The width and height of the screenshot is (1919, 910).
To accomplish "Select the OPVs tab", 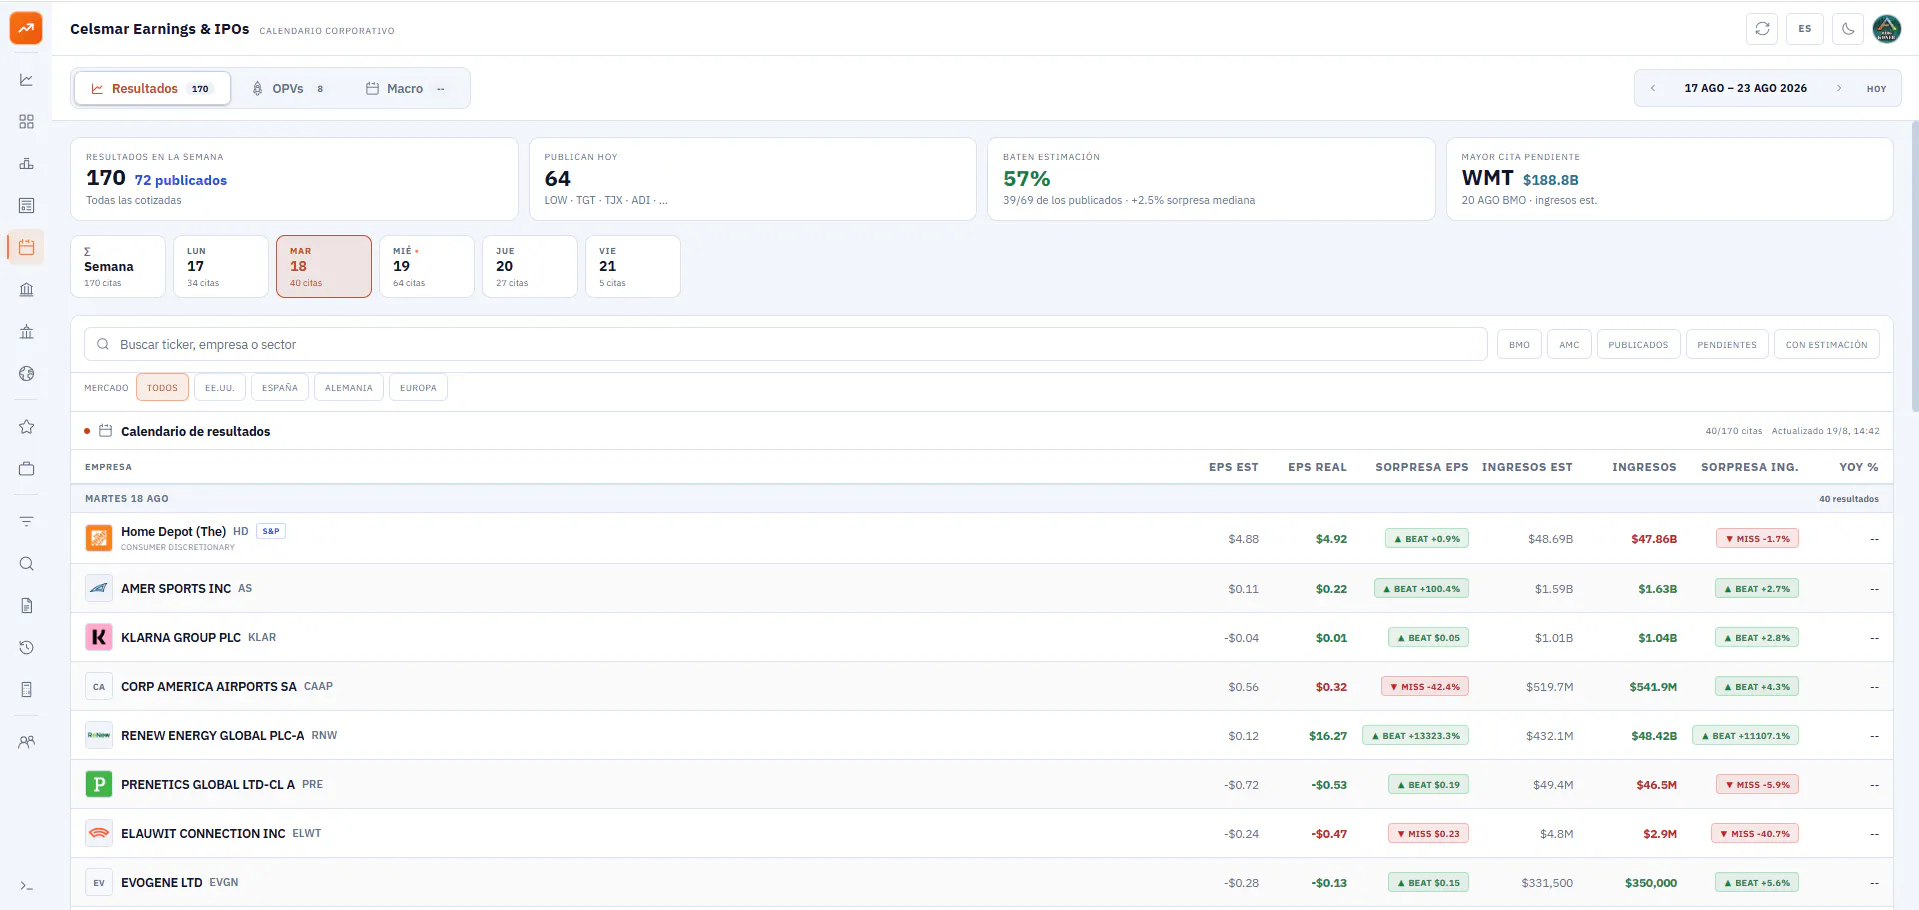I will (288, 88).
